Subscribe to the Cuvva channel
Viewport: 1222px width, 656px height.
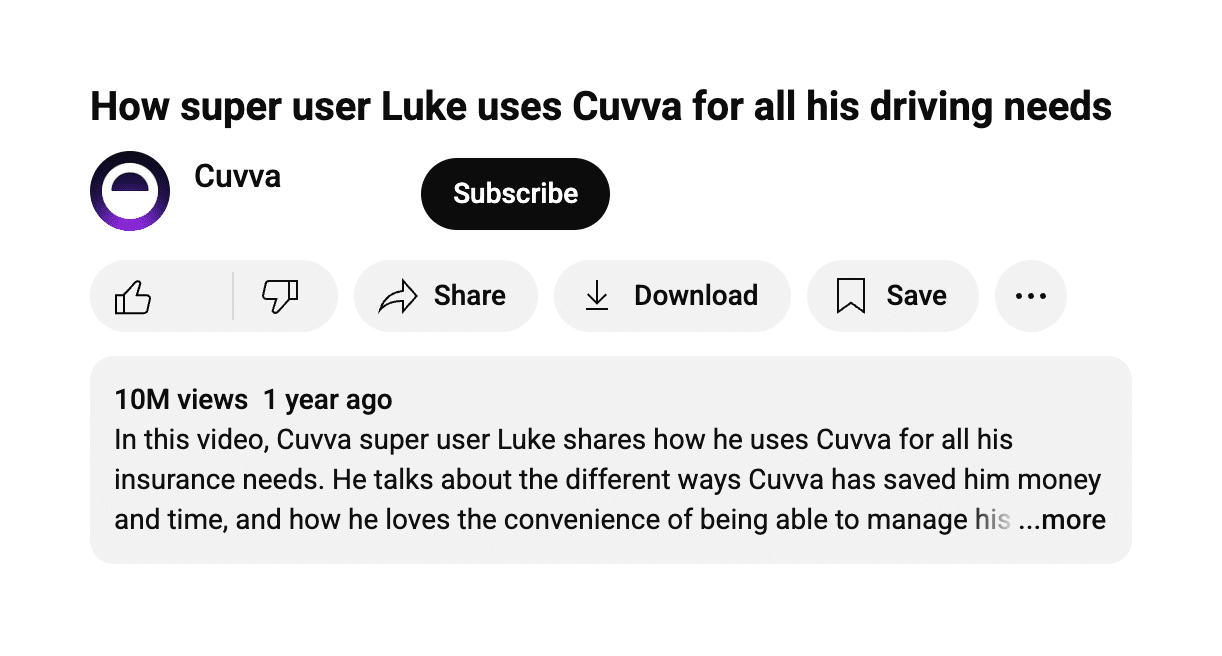tap(515, 193)
